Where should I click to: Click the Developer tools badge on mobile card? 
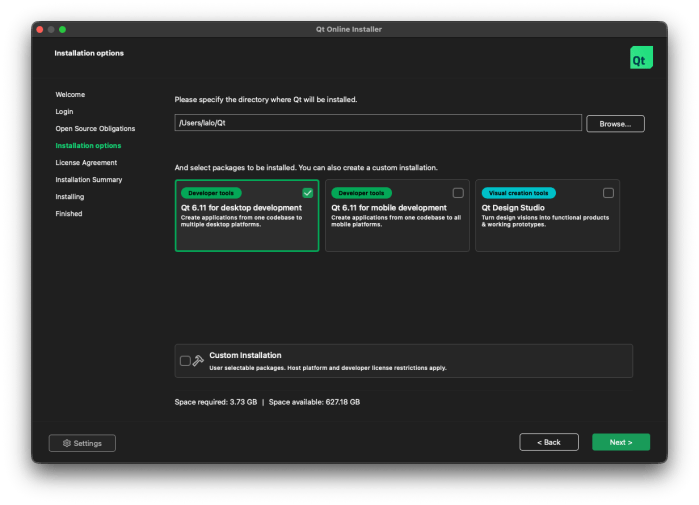[361, 193]
